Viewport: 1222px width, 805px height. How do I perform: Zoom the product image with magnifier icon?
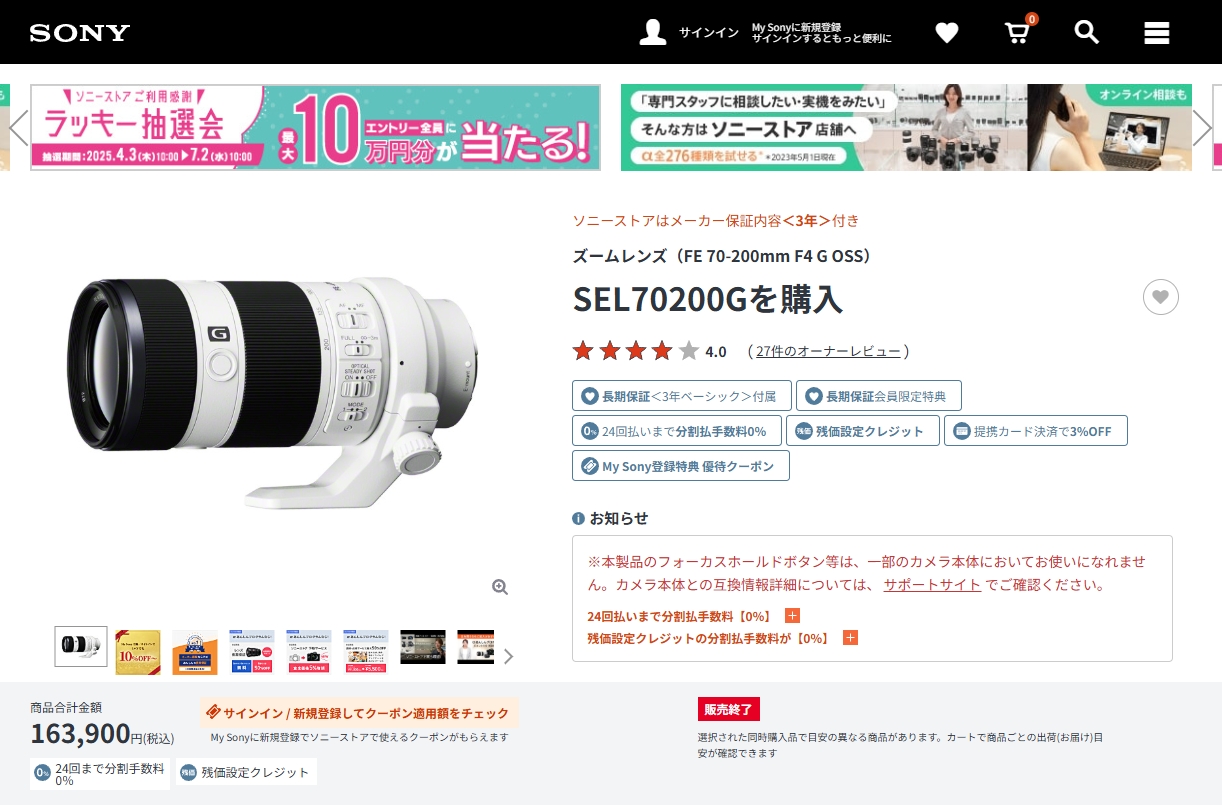click(500, 587)
